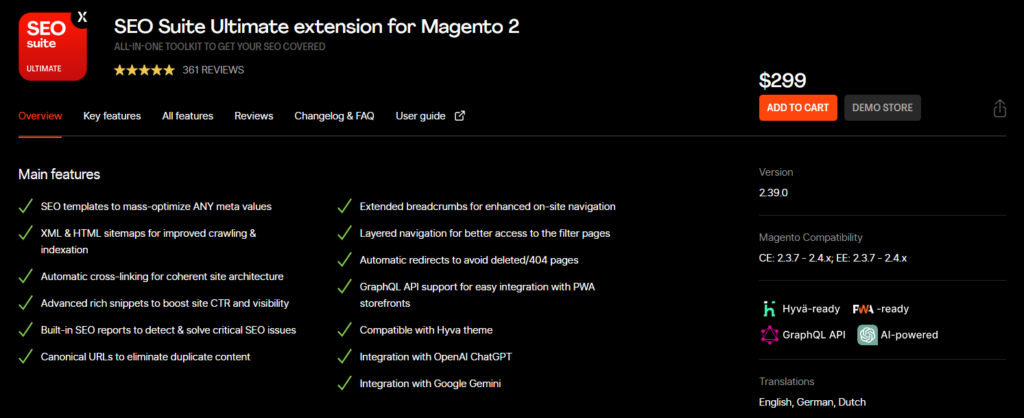This screenshot has width=1024, height=418.
Task: Open the Reviews tab
Action: 254,116
